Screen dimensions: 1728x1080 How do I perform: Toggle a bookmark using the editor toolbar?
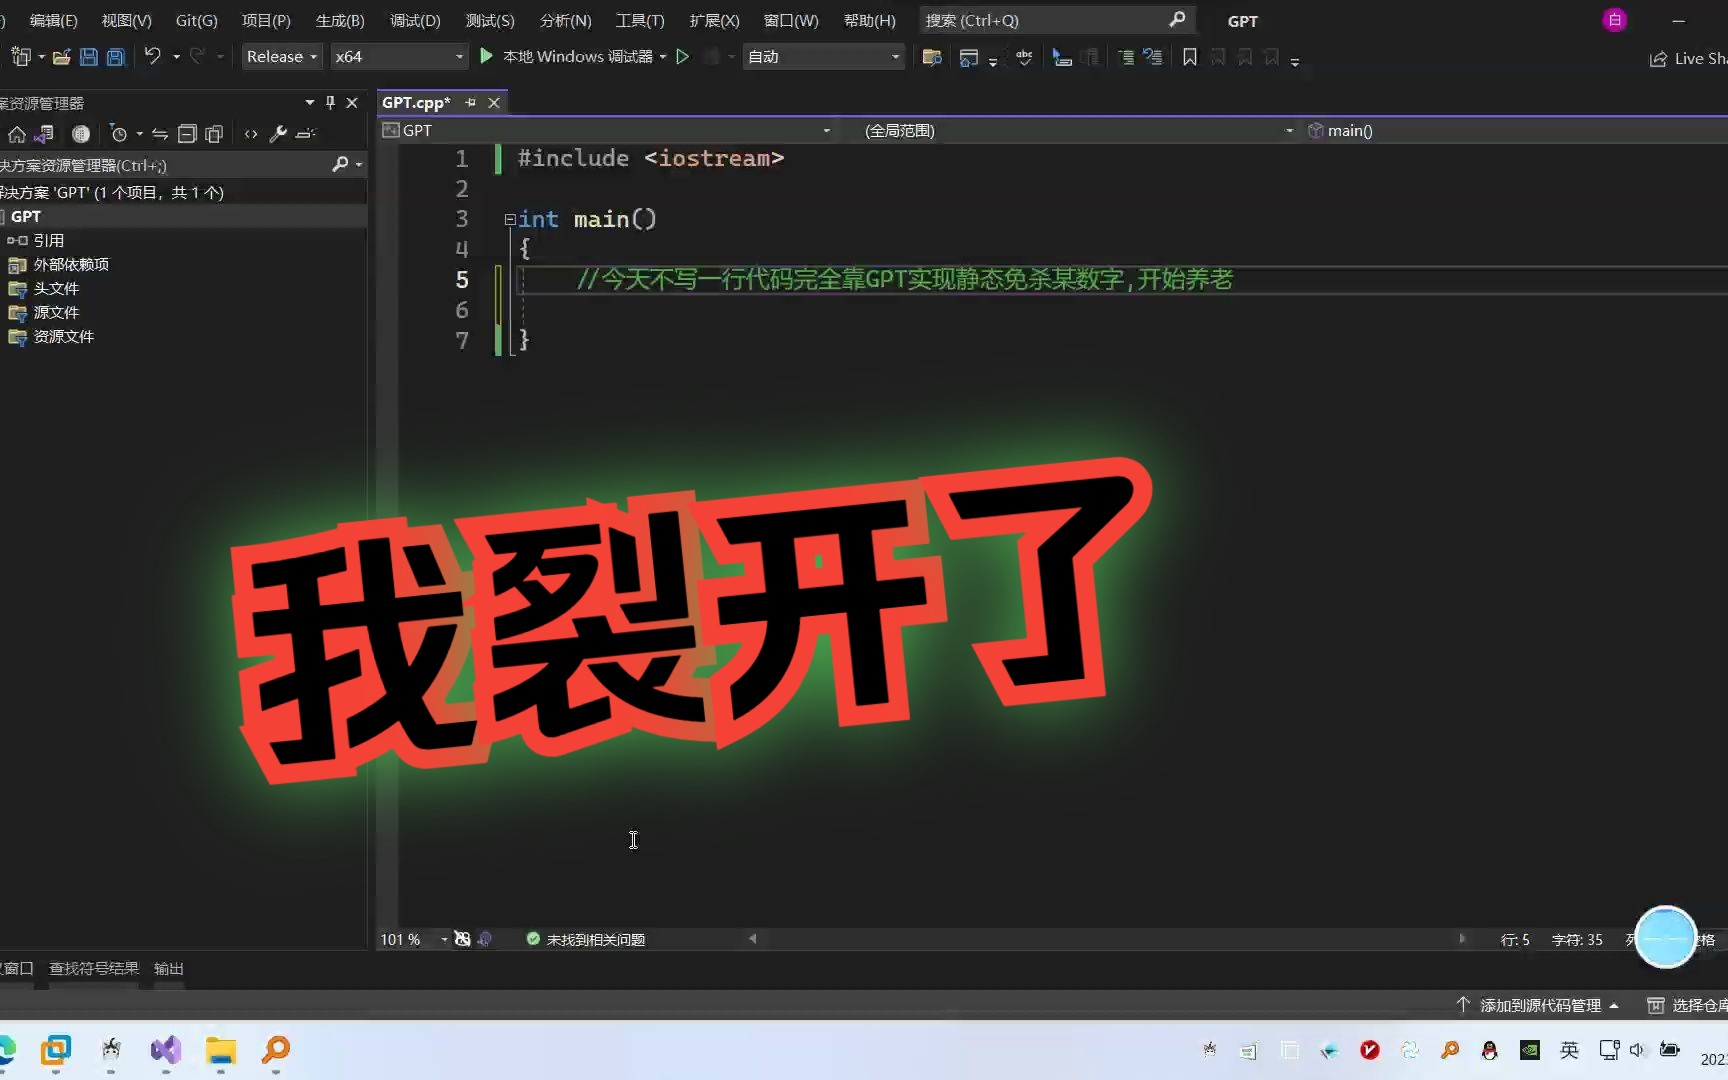pyautogui.click(x=1189, y=57)
